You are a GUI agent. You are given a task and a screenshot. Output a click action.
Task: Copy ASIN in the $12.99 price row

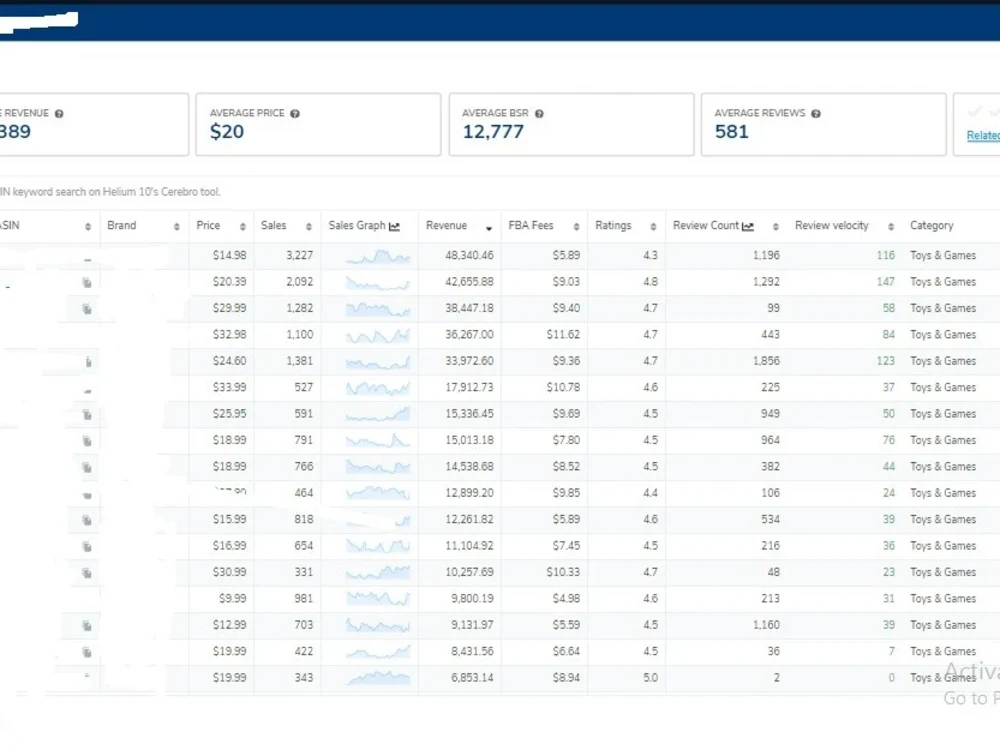87,626
